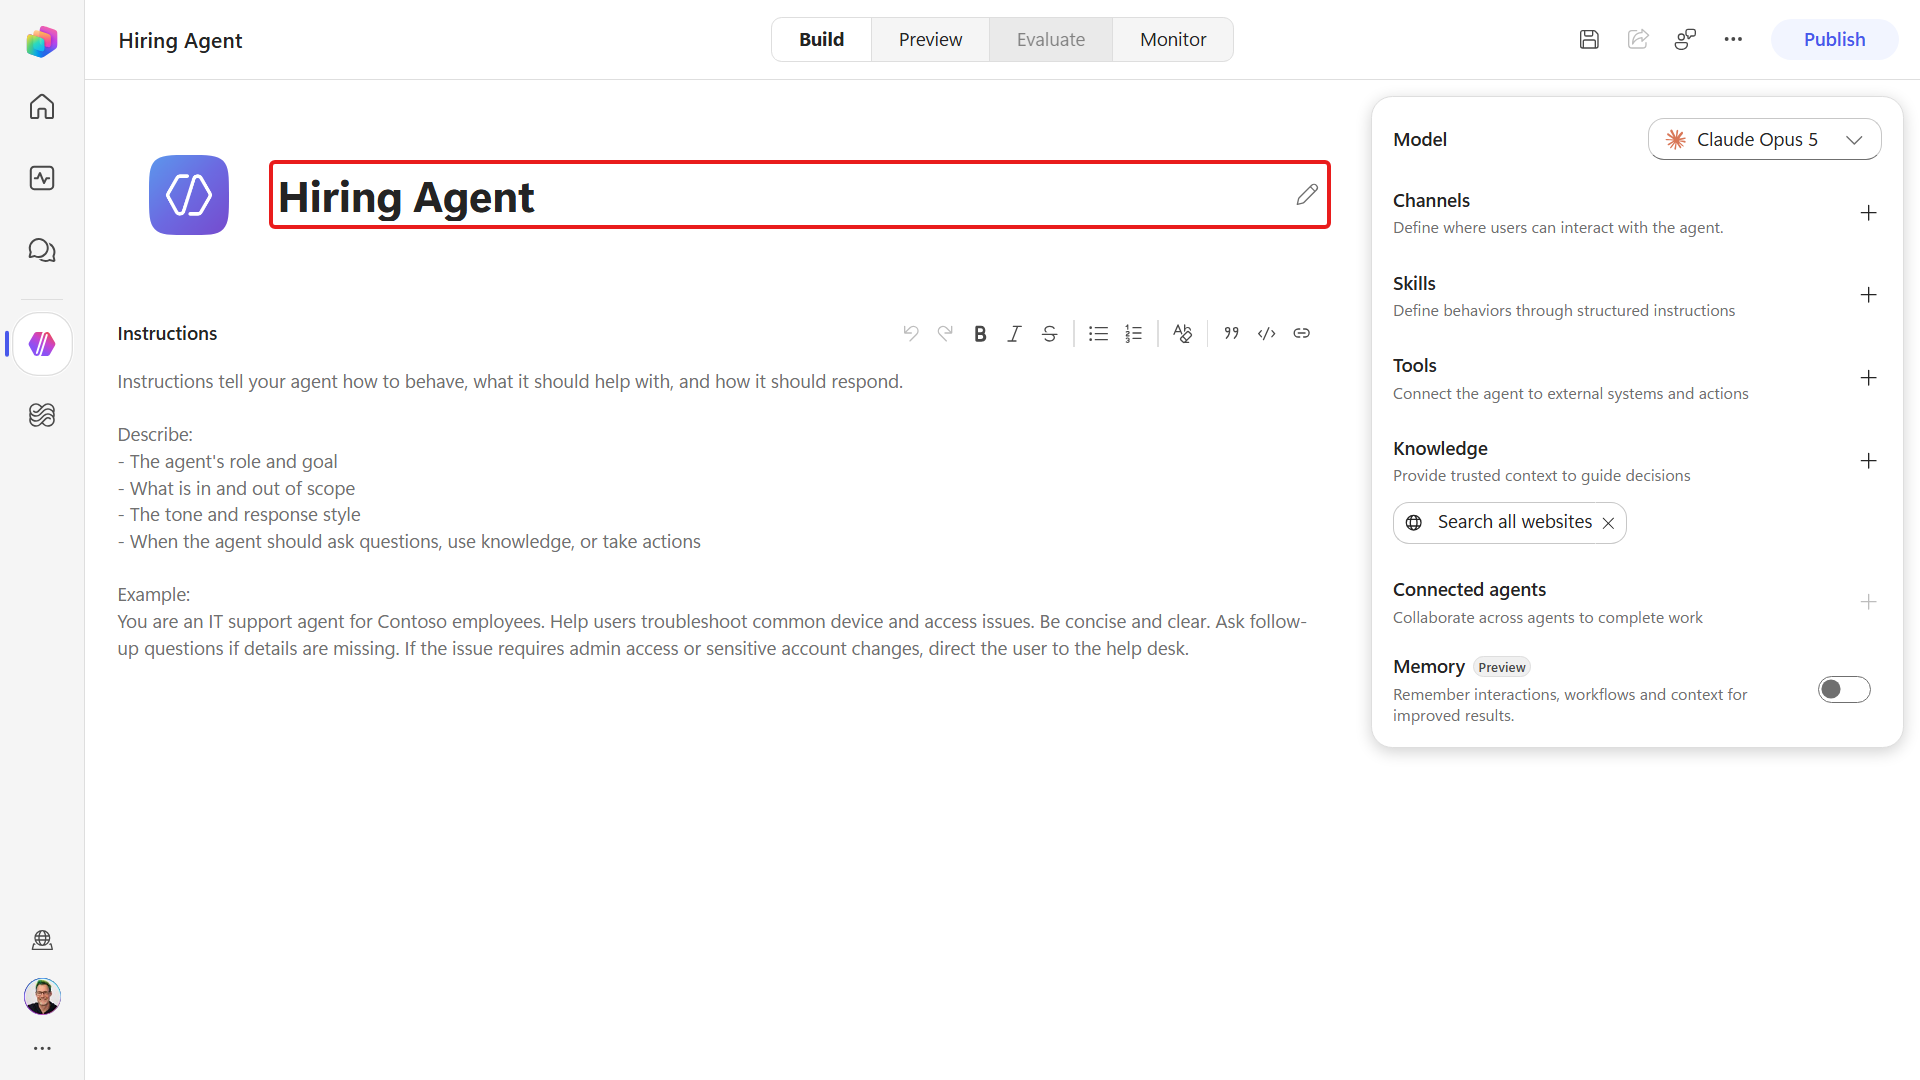Add a connected agent with plus button
Image resolution: width=1920 pixels, height=1080 pixels.
pyautogui.click(x=1868, y=602)
